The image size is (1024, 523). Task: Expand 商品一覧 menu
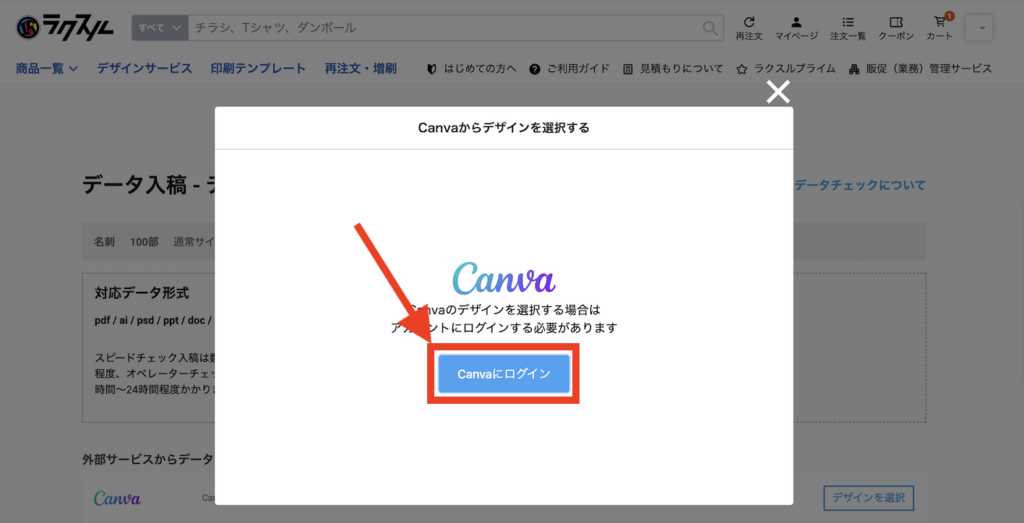[47, 69]
